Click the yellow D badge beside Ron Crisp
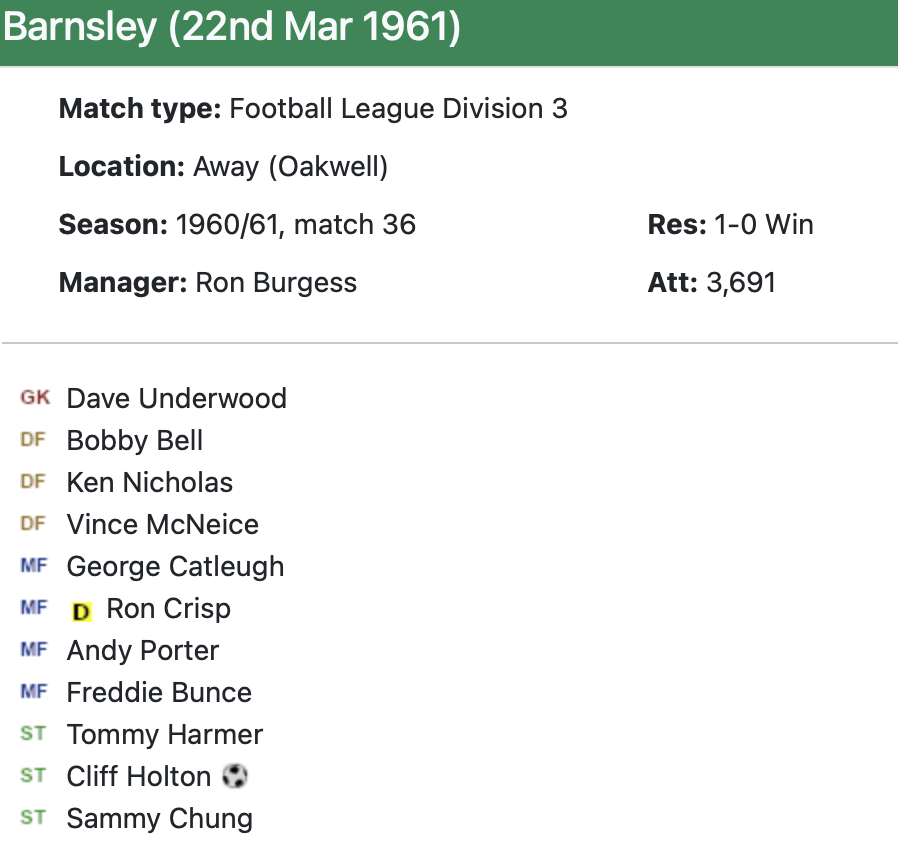This screenshot has width=898, height=854. (82, 610)
